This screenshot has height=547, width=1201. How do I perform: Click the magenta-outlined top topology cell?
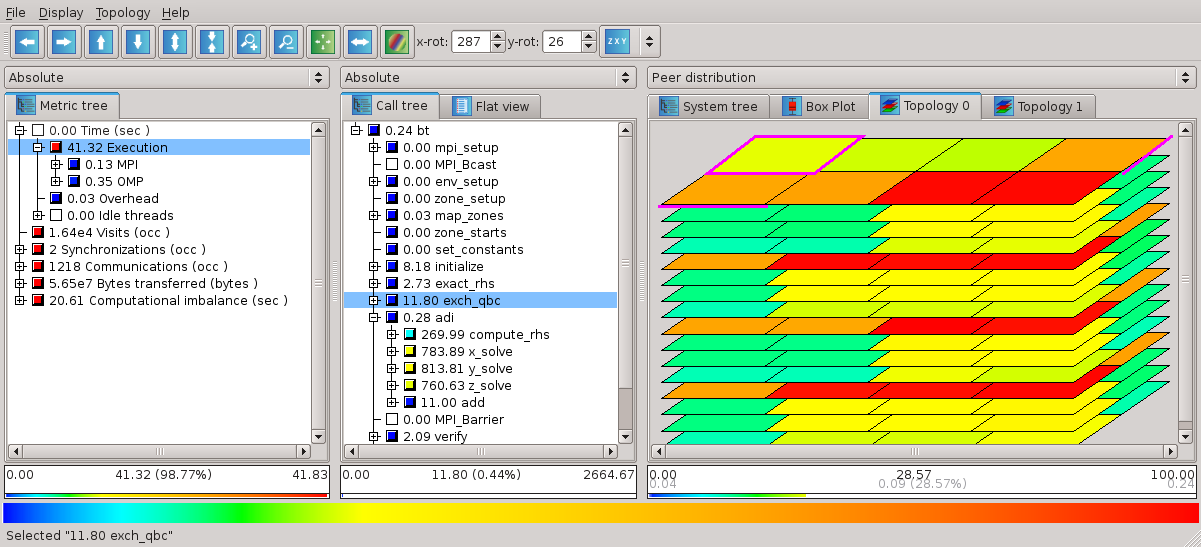786,154
